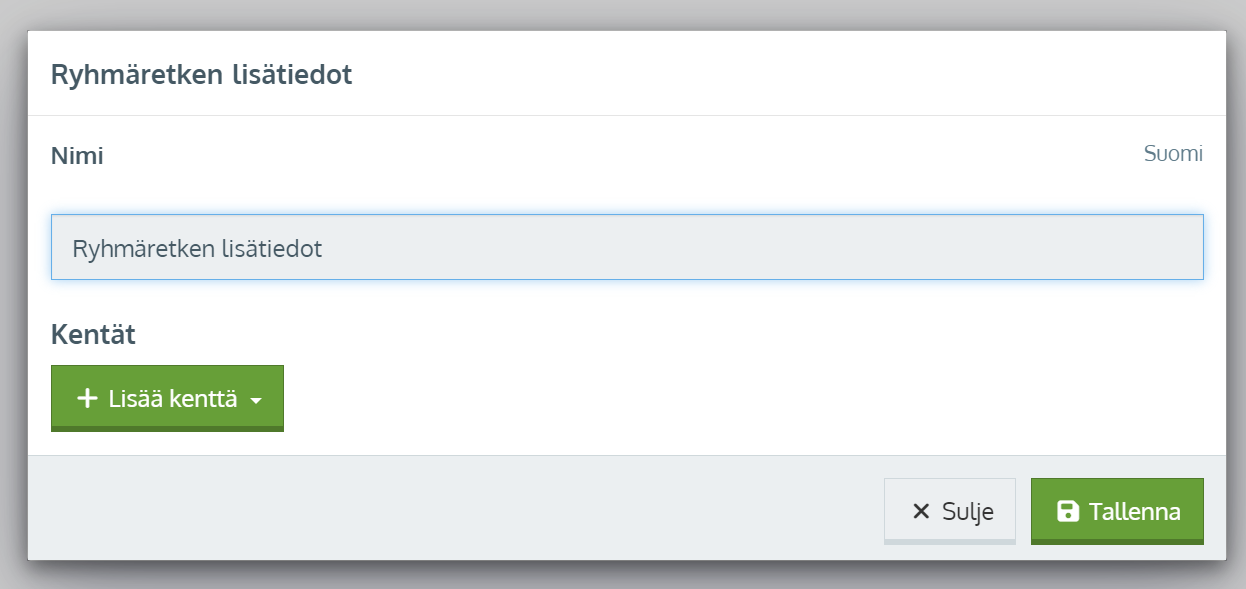Click the Lisää kenttä label text
The height and width of the screenshot is (589, 1246).
pyautogui.click(x=173, y=399)
